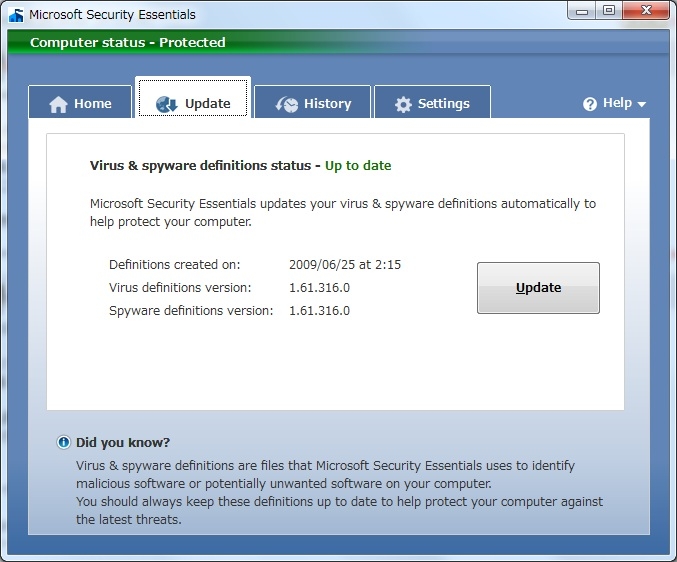This screenshot has width=677, height=562.
Task: Select the Update tab
Action: coord(193,98)
